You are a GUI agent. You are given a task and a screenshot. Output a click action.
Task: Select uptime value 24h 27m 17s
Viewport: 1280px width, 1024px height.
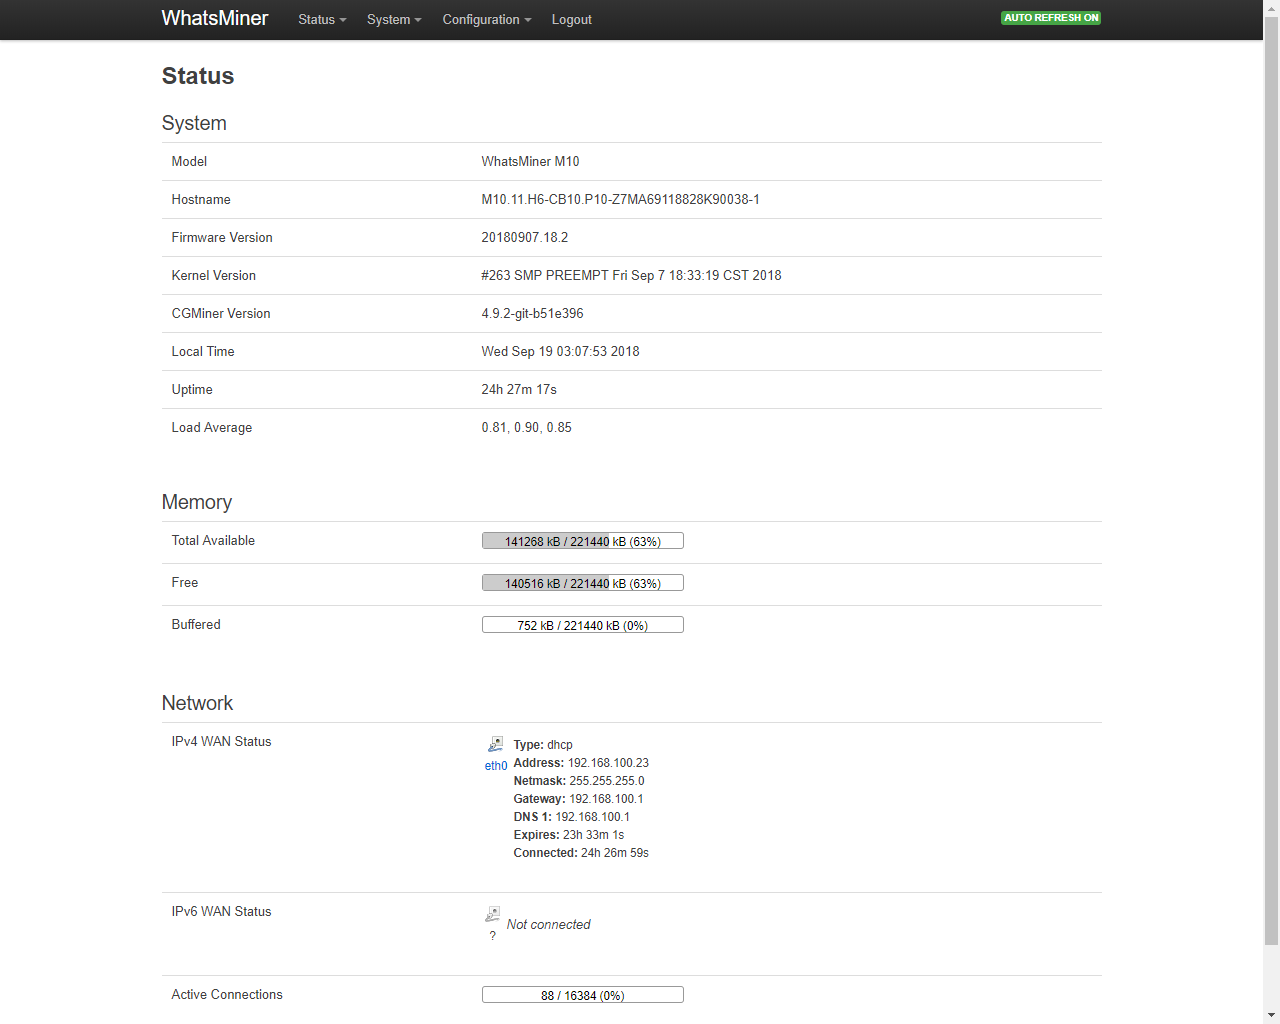click(x=519, y=390)
